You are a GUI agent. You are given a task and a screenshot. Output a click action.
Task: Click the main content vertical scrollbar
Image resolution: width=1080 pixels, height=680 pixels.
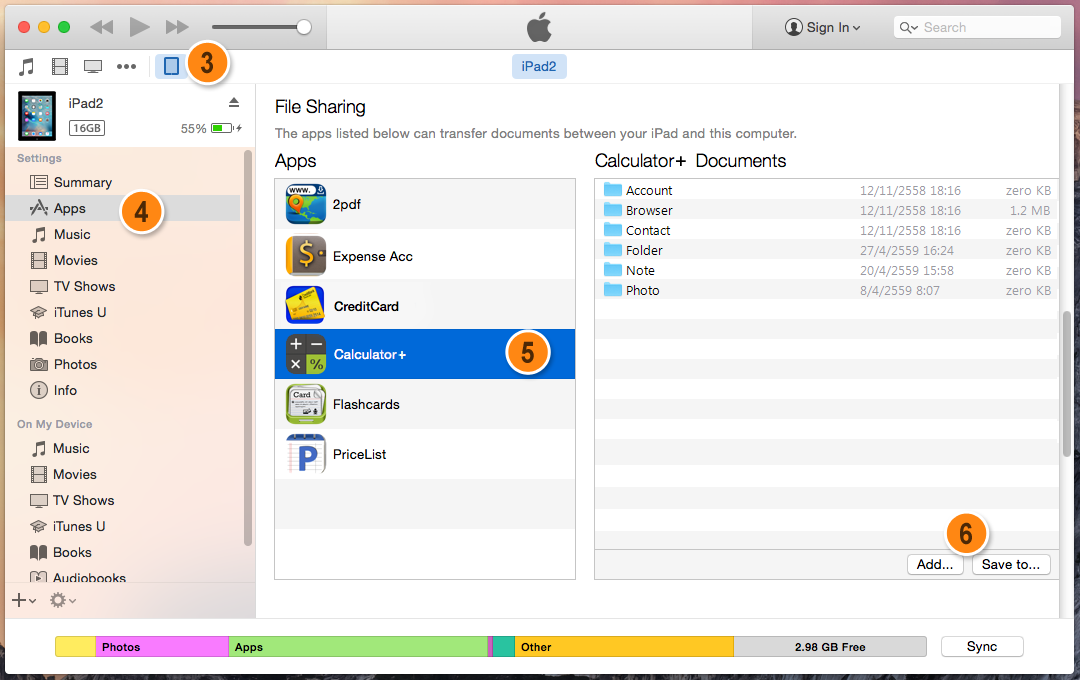pos(1067,383)
